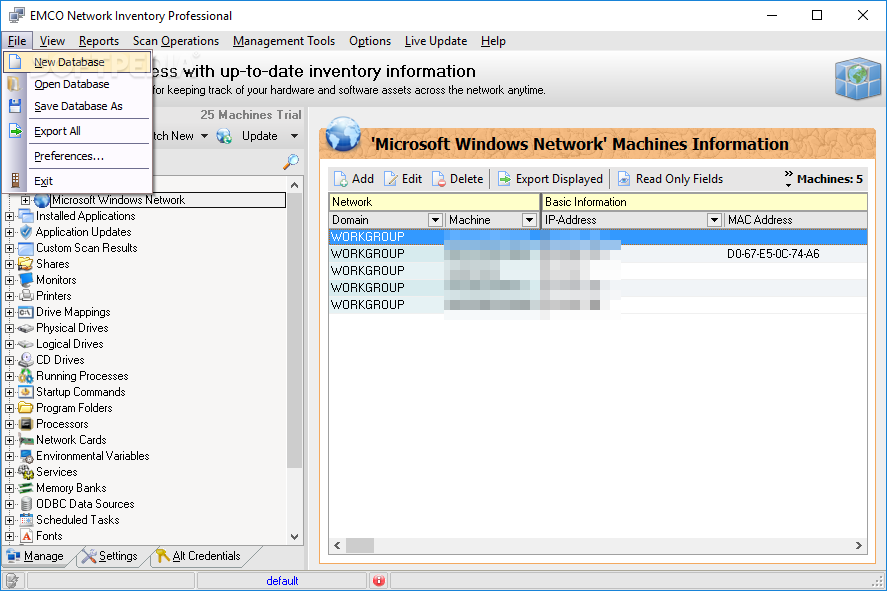
Task: Switch to the Settings tab
Action: [x=110, y=556]
